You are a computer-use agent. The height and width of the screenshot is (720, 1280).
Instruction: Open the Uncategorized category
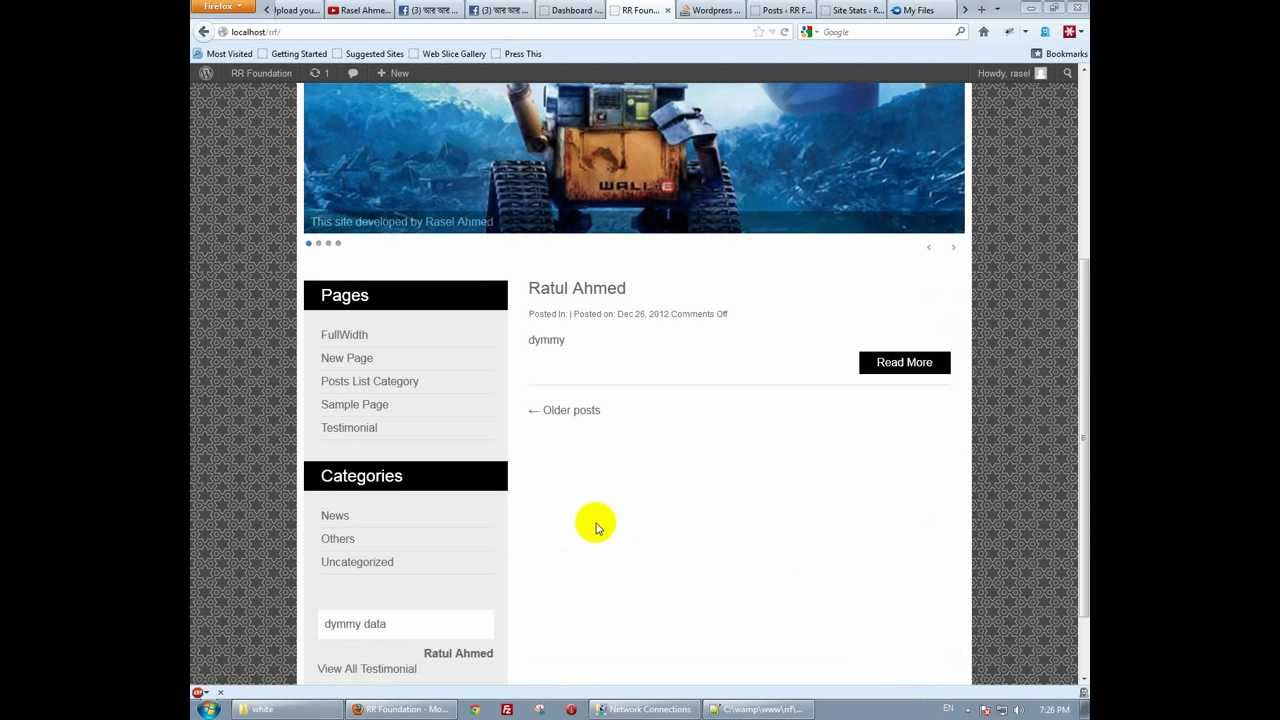[357, 562]
